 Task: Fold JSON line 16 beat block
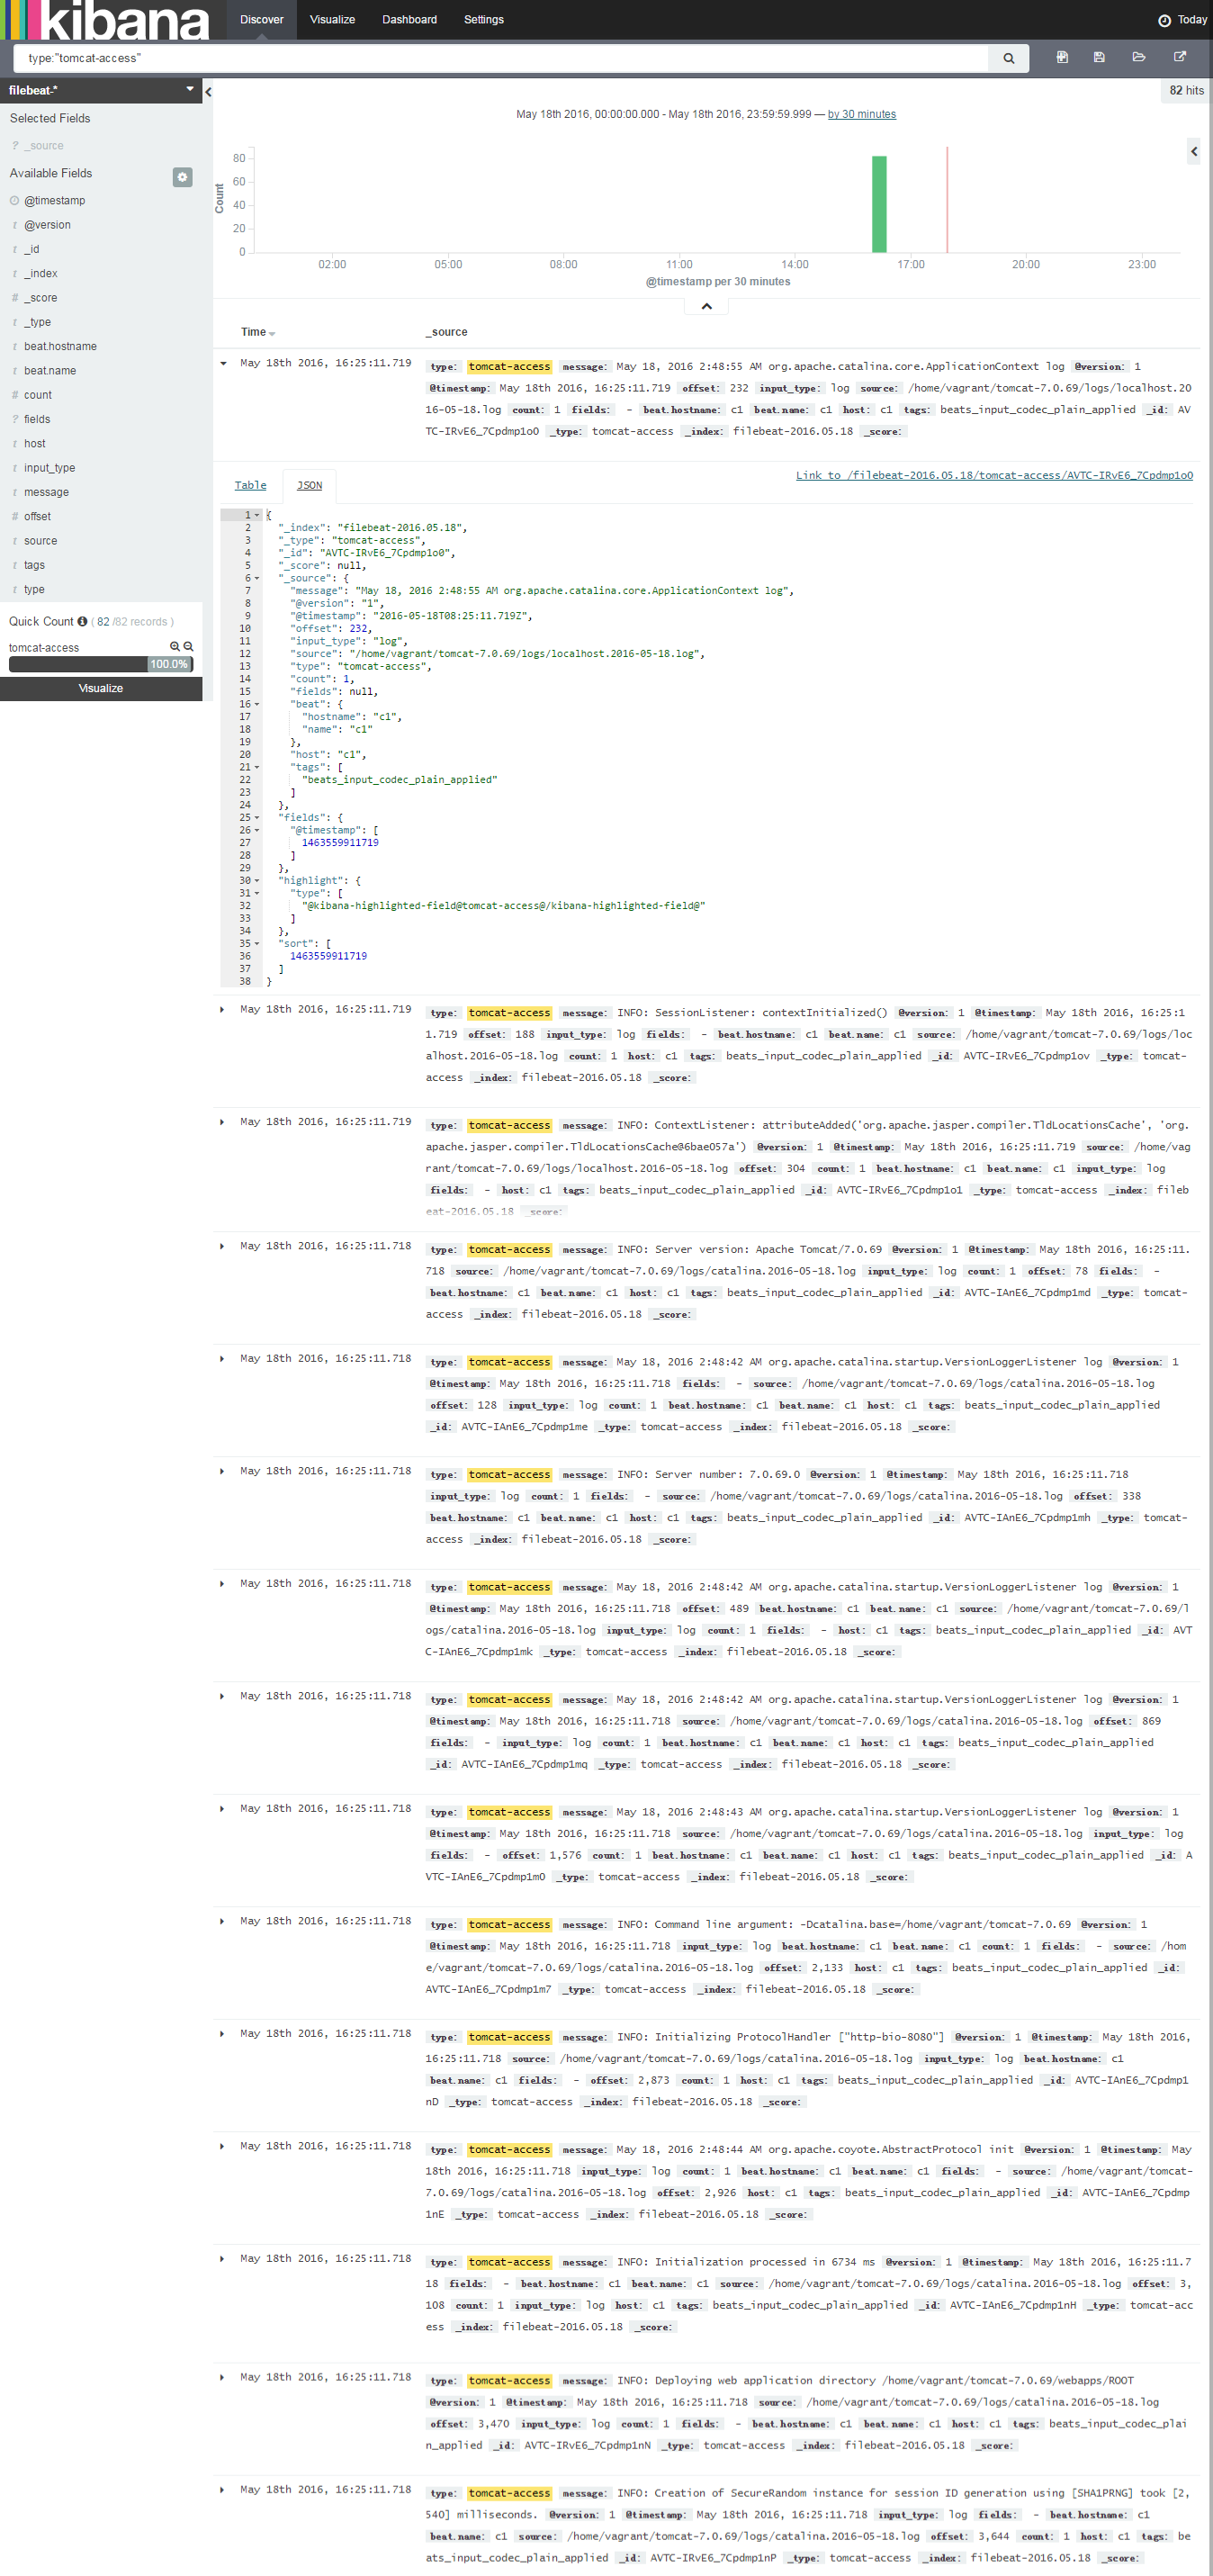point(257,704)
